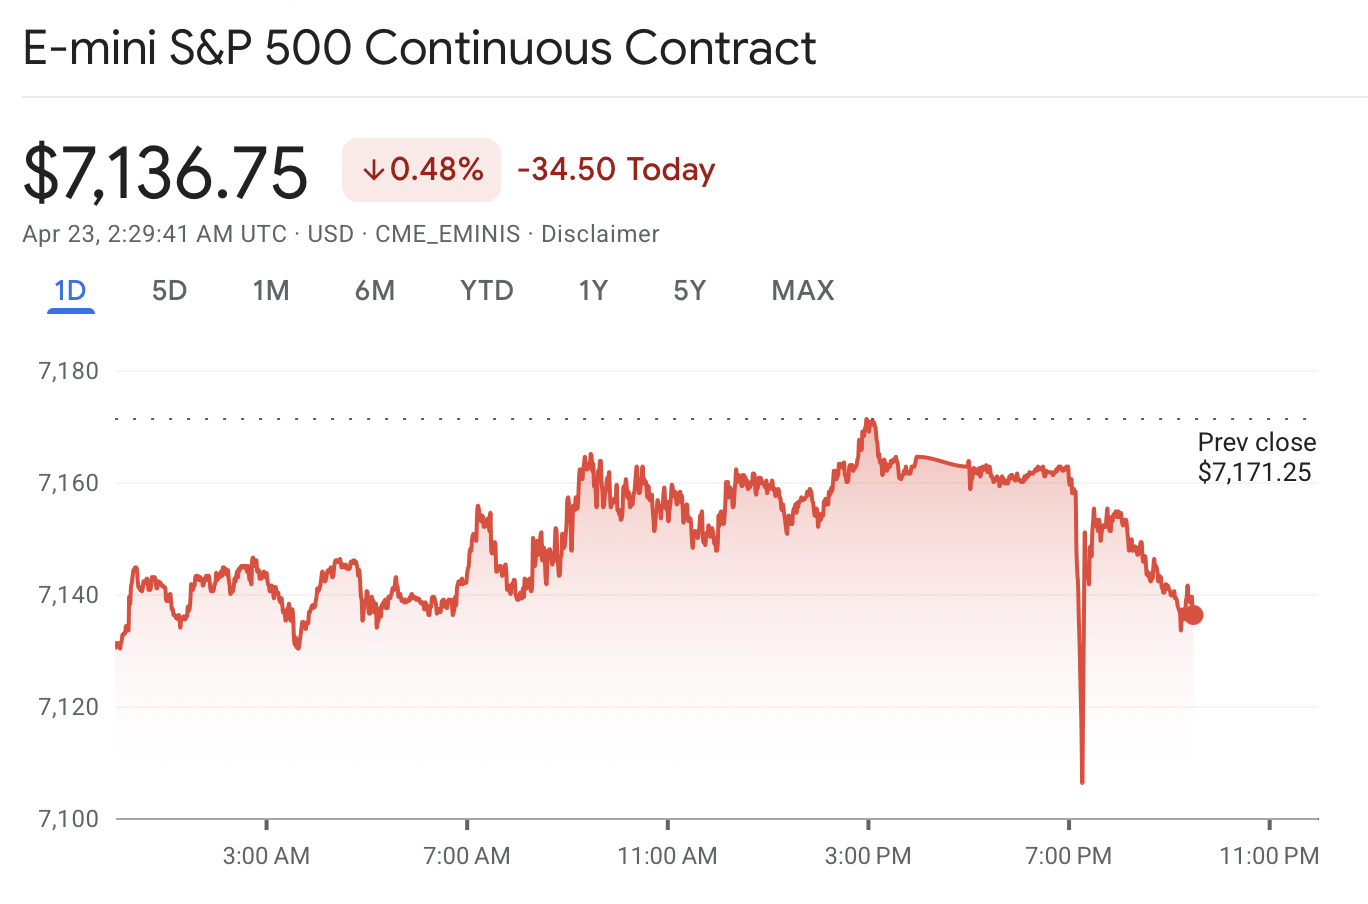This screenshot has width=1368, height=904.
Task: Select the MAX time range
Action: [802, 291]
